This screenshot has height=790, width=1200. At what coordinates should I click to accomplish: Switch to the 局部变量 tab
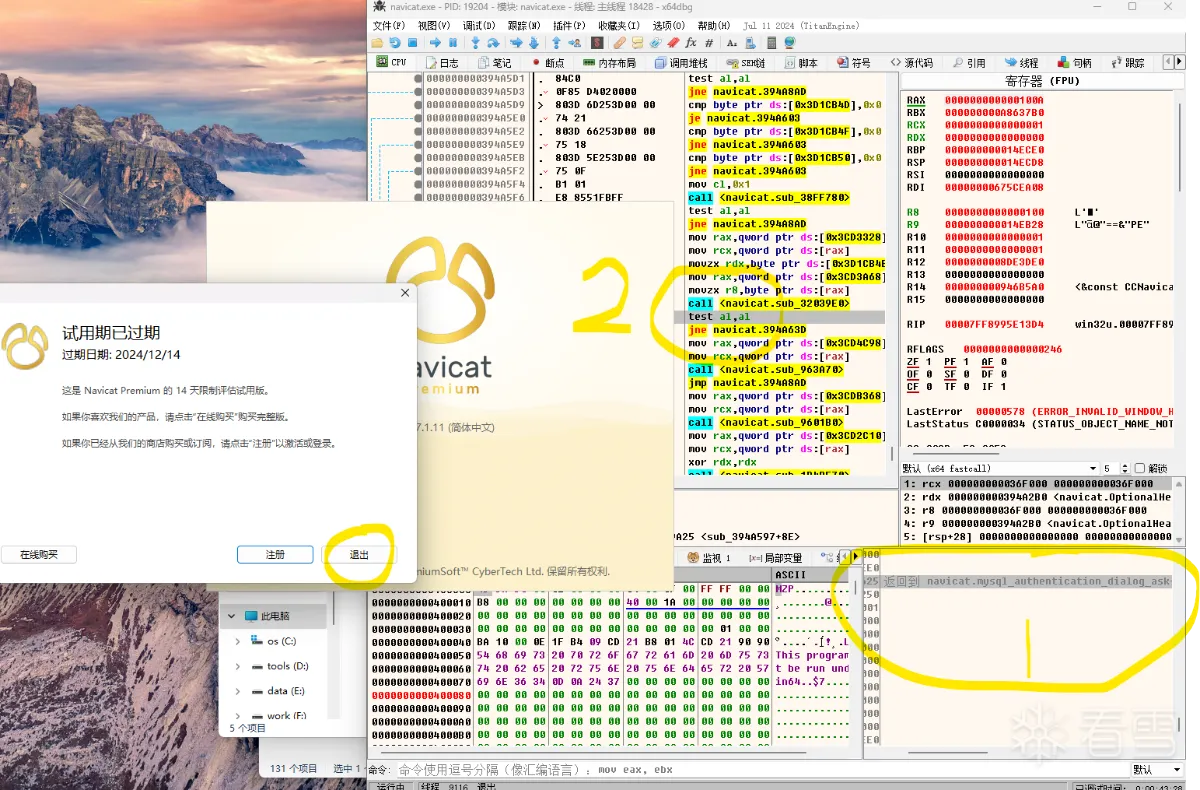click(775, 557)
